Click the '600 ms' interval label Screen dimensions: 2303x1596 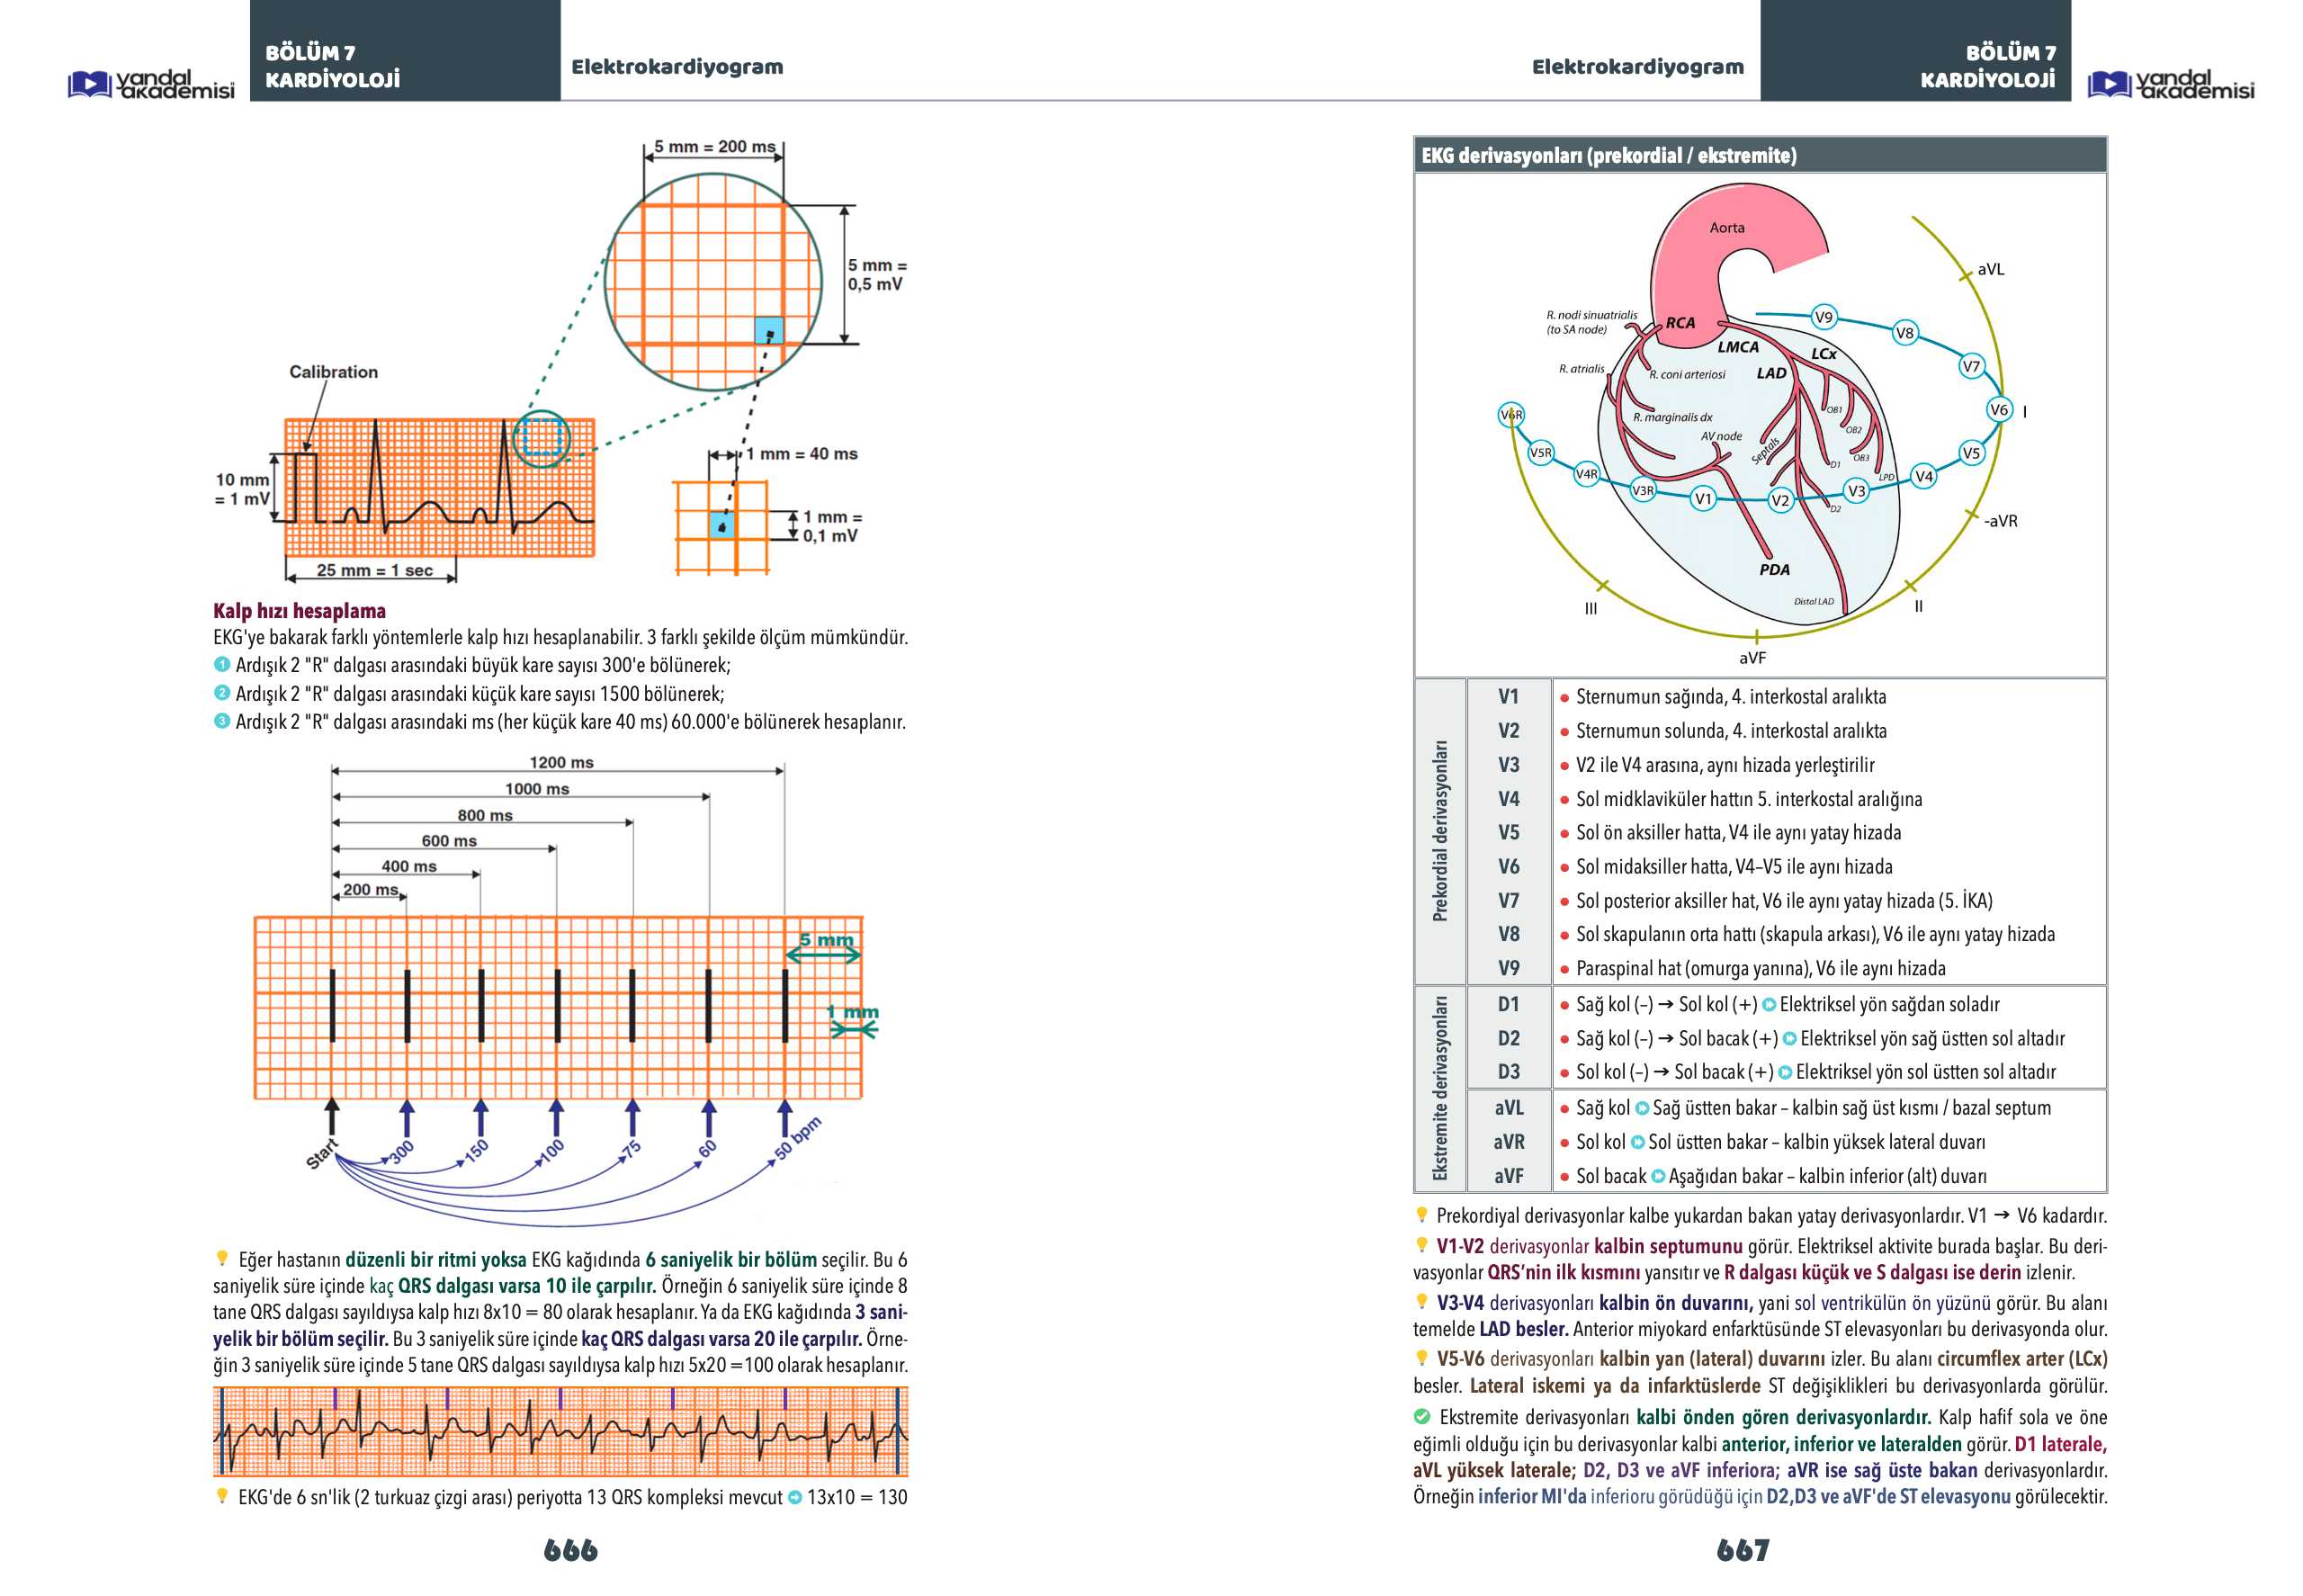click(449, 840)
